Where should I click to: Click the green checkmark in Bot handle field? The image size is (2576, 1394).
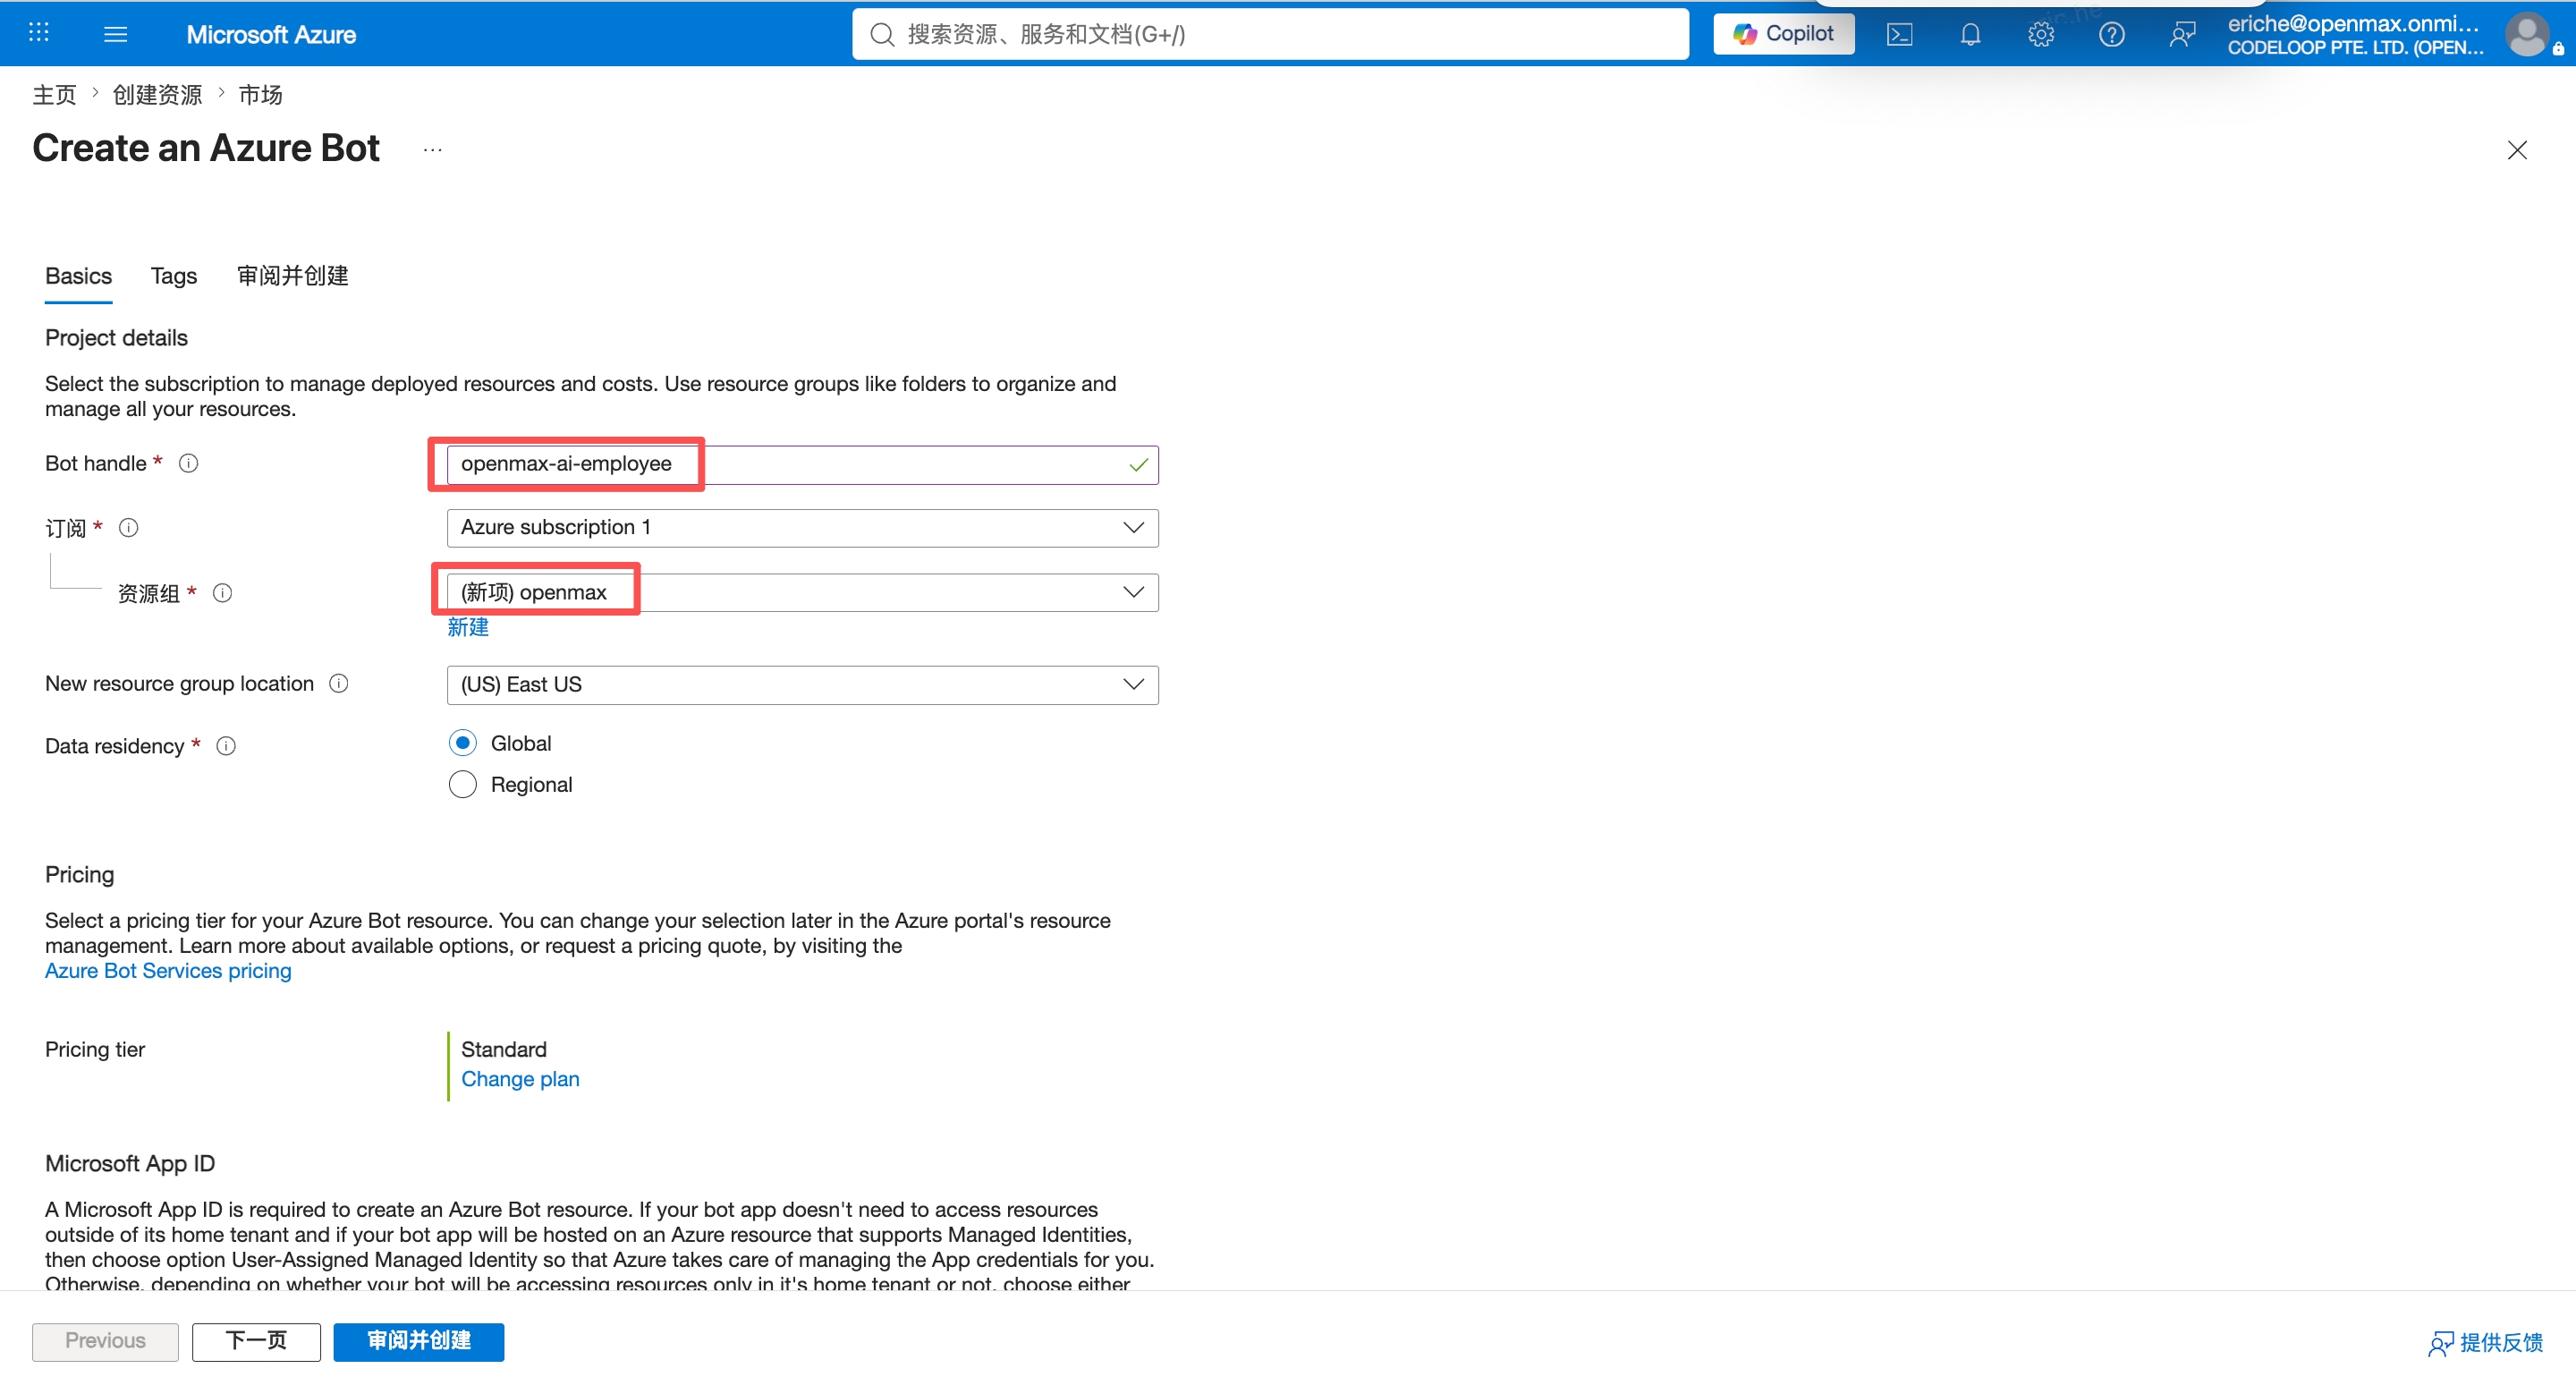(x=1137, y=465)
